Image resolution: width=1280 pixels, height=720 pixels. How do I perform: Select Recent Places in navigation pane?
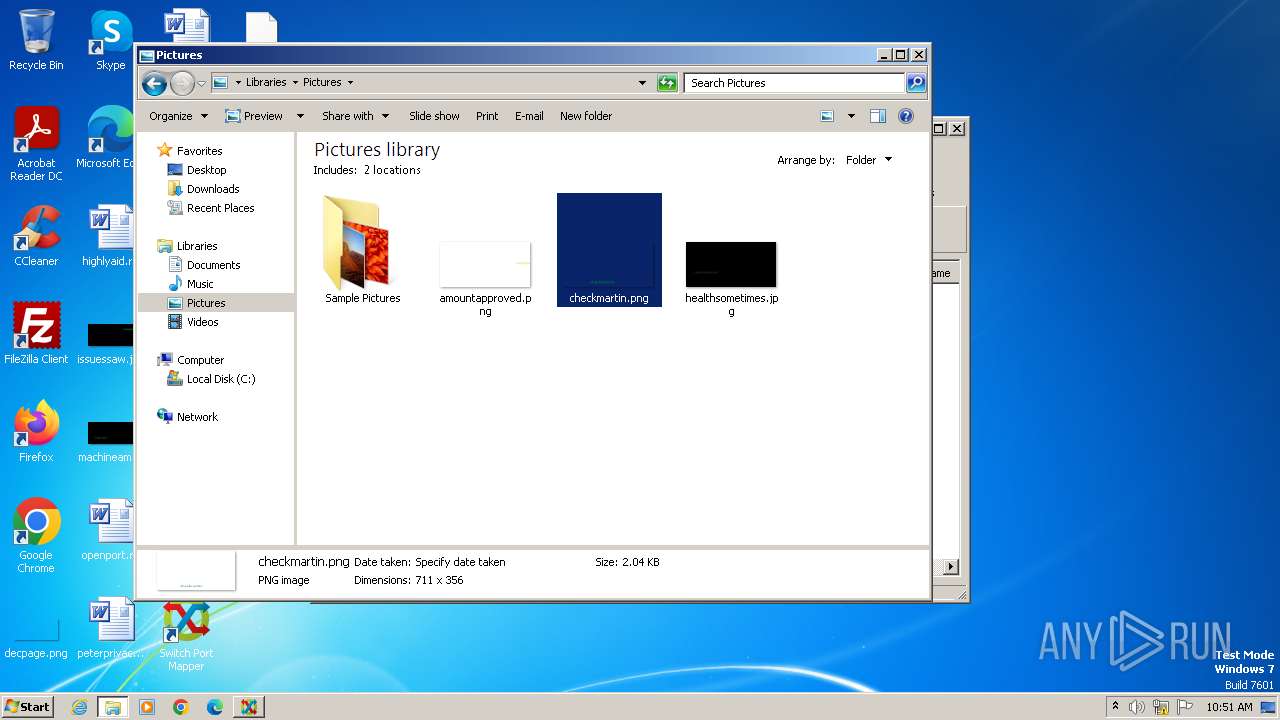point(220,208)
